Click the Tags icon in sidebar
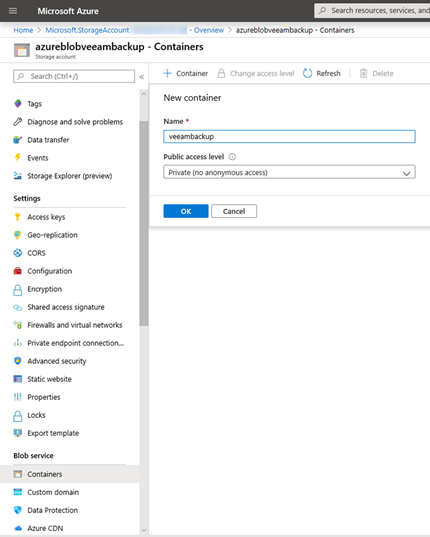This screenshot has width=430, height=537. click(x=17, y=103)
